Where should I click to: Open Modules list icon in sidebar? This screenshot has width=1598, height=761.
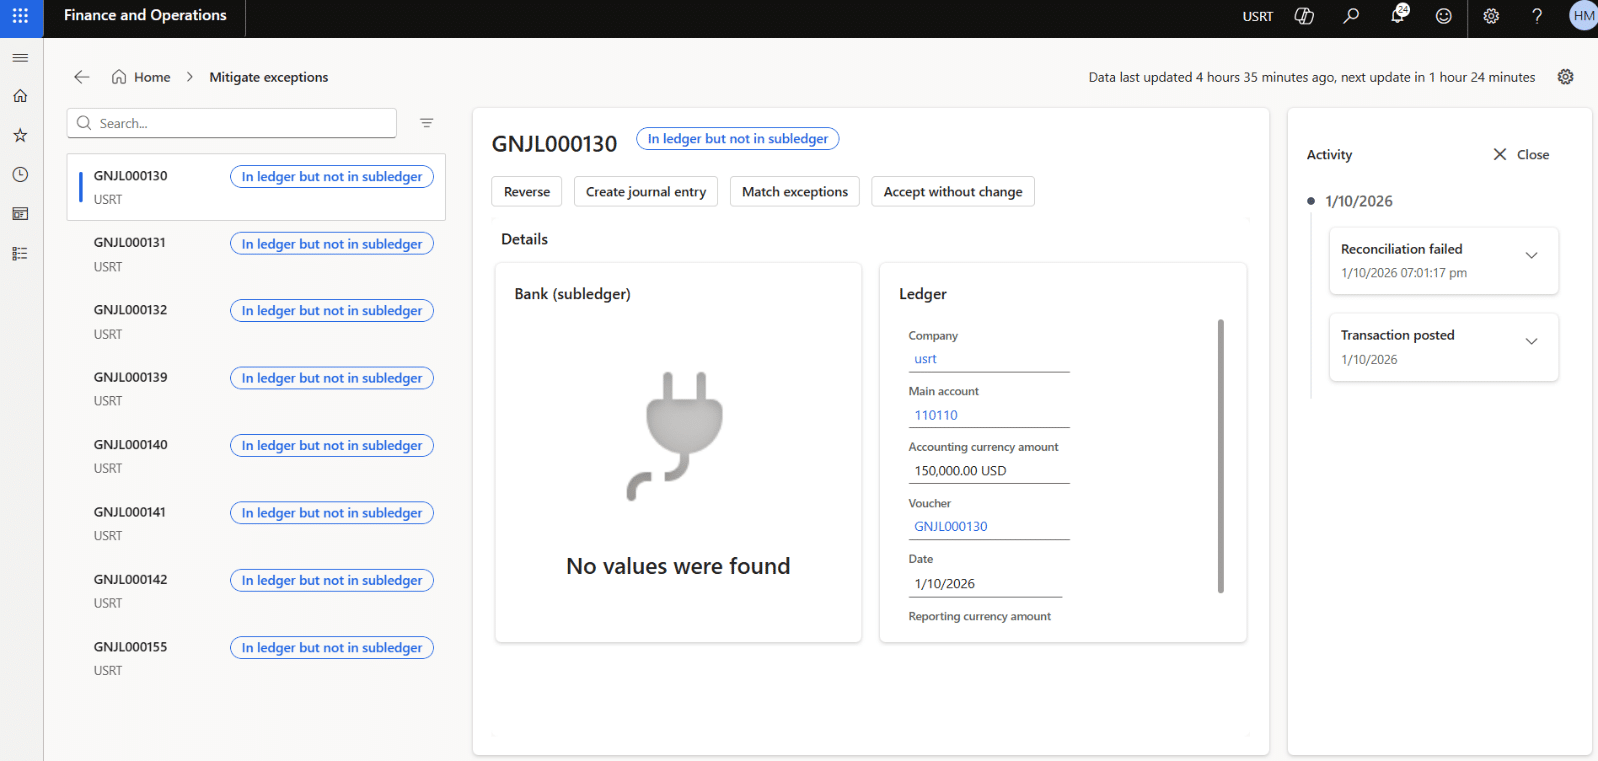(20, 254)
